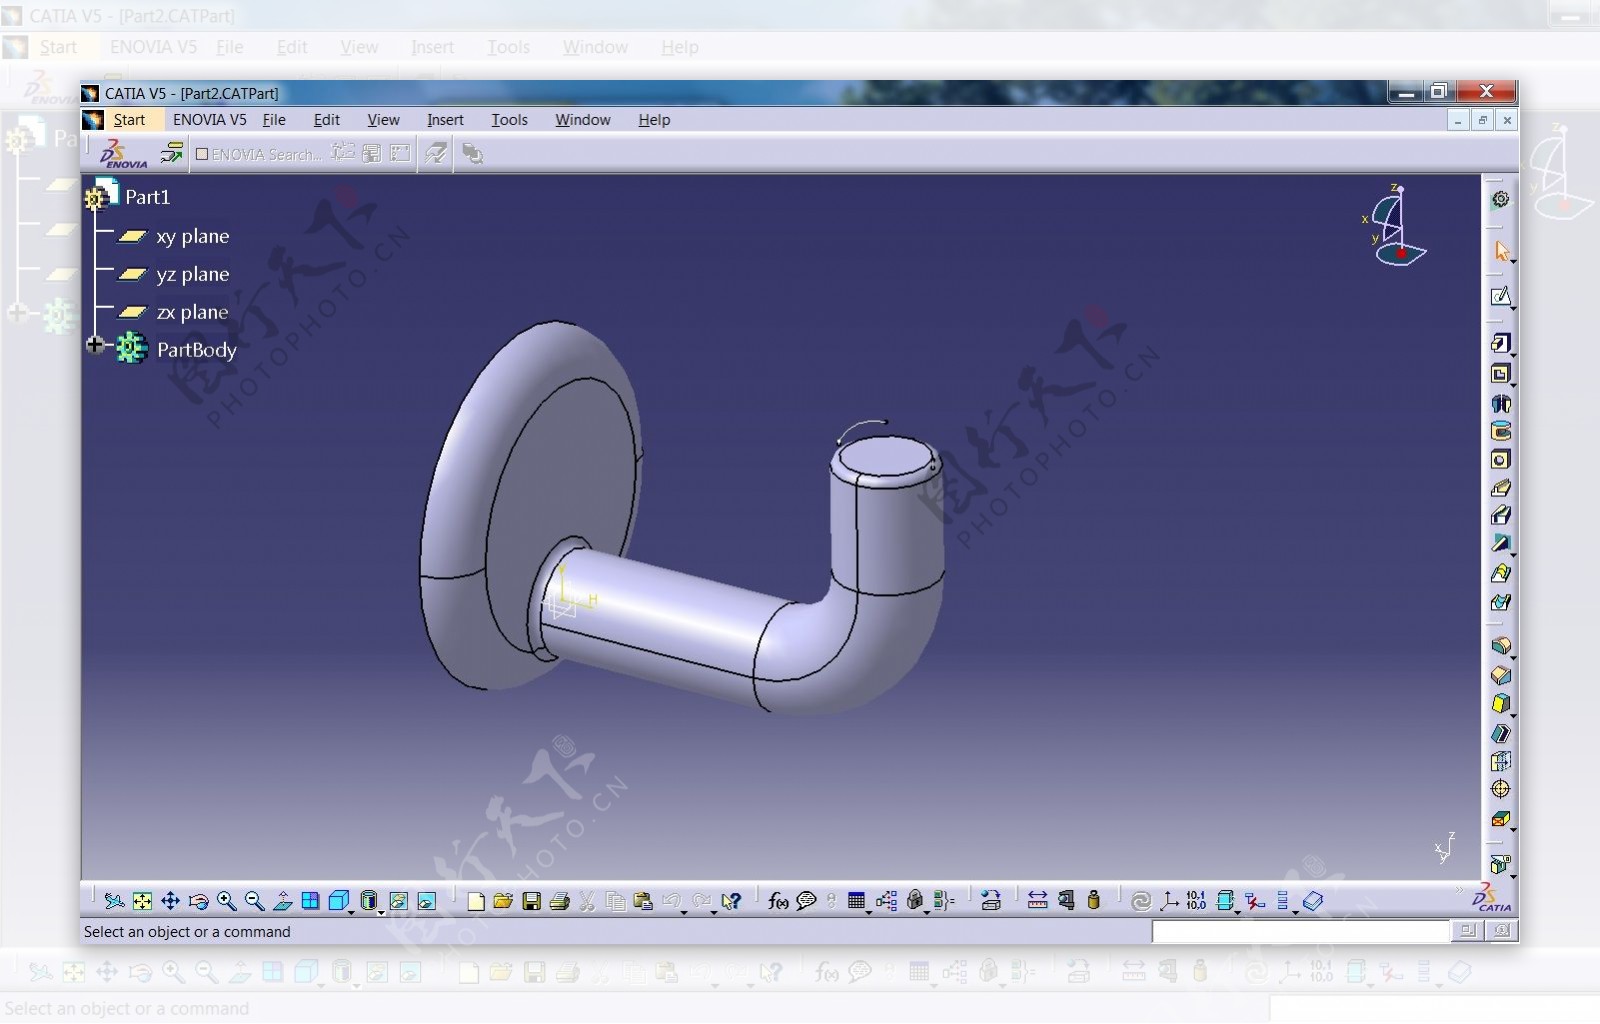Open the Pad flyout arrow
Viewport: 1600px width, 1024px height.
1513,354
